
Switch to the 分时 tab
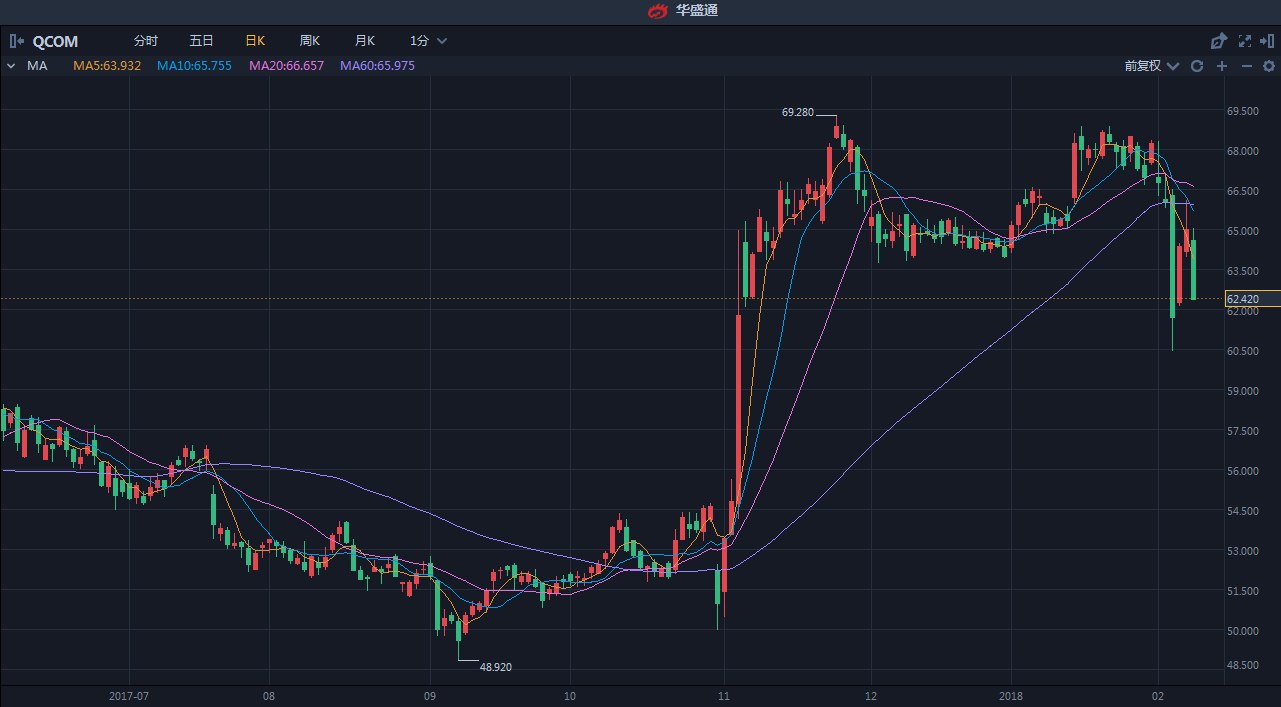tap(146, 41)
